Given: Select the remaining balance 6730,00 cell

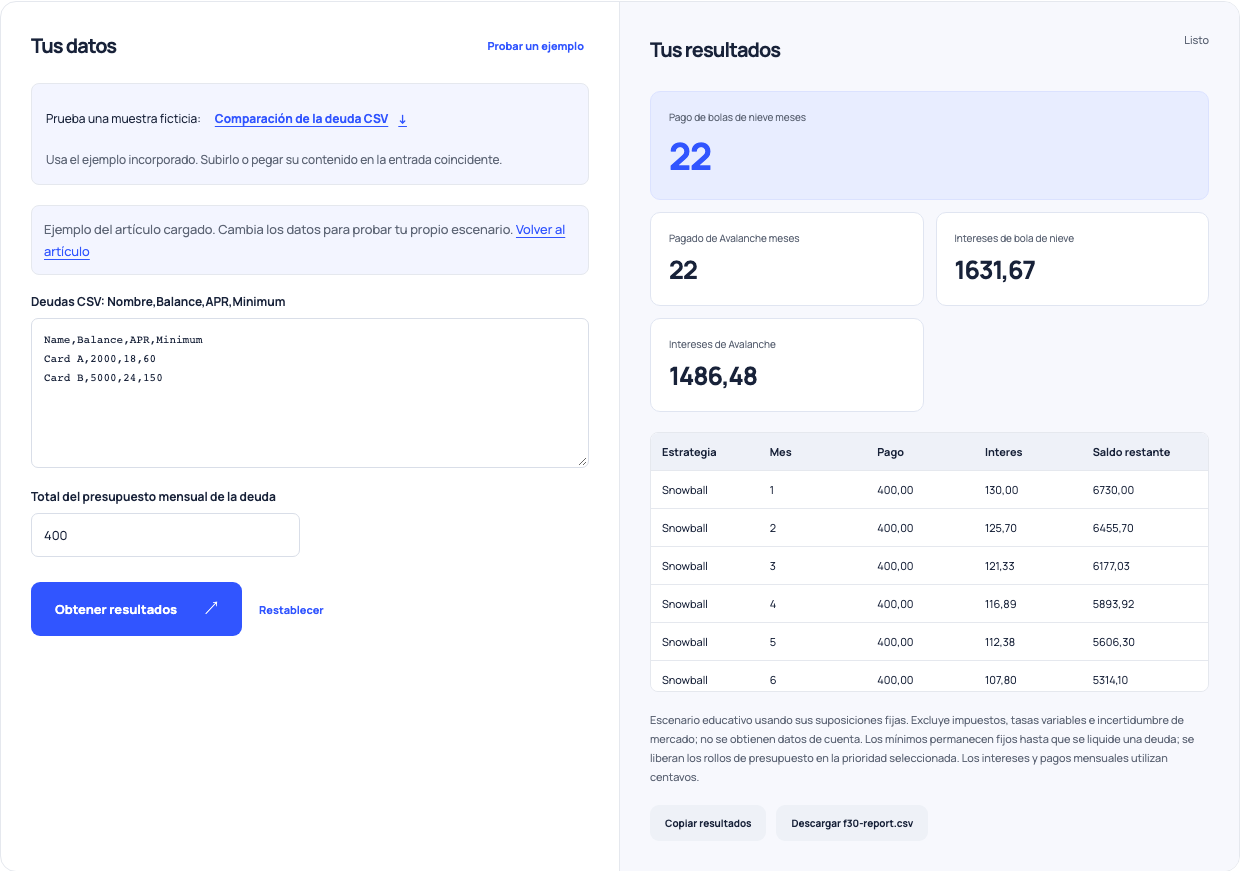Looking at the screenshot, I should tap(1113, 490).
